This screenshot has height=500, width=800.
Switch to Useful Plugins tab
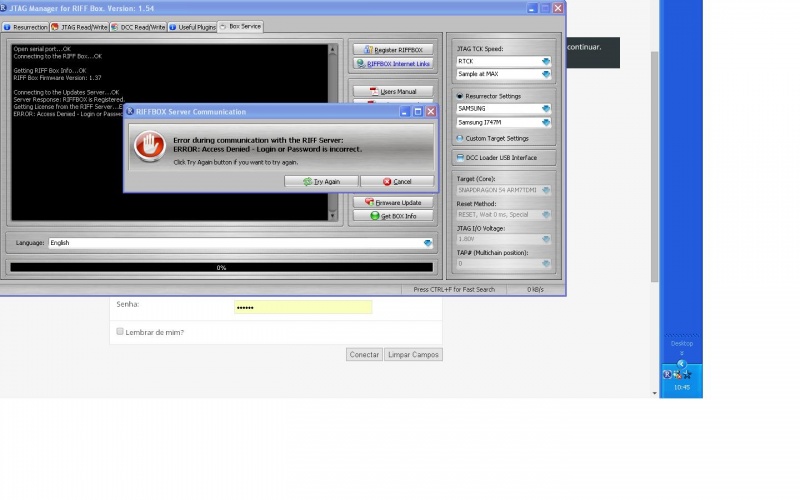coord(192,27)
